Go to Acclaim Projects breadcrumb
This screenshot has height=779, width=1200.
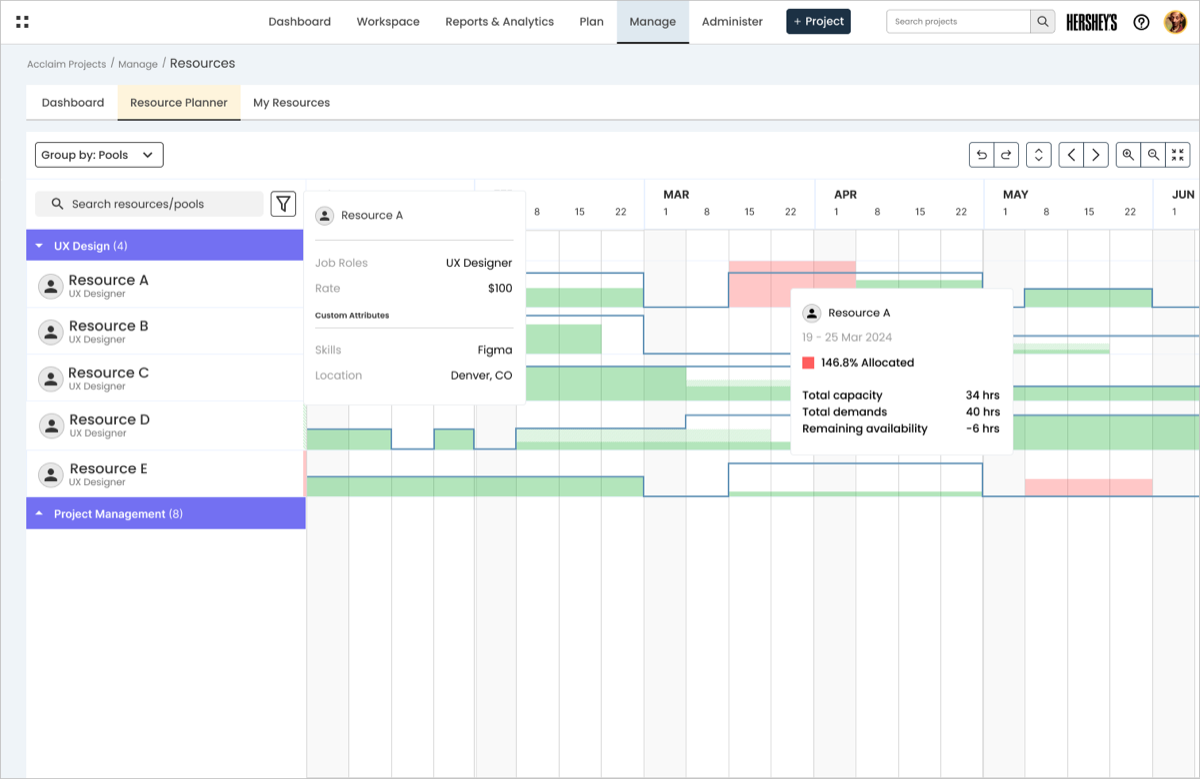(x=66, y=64)
